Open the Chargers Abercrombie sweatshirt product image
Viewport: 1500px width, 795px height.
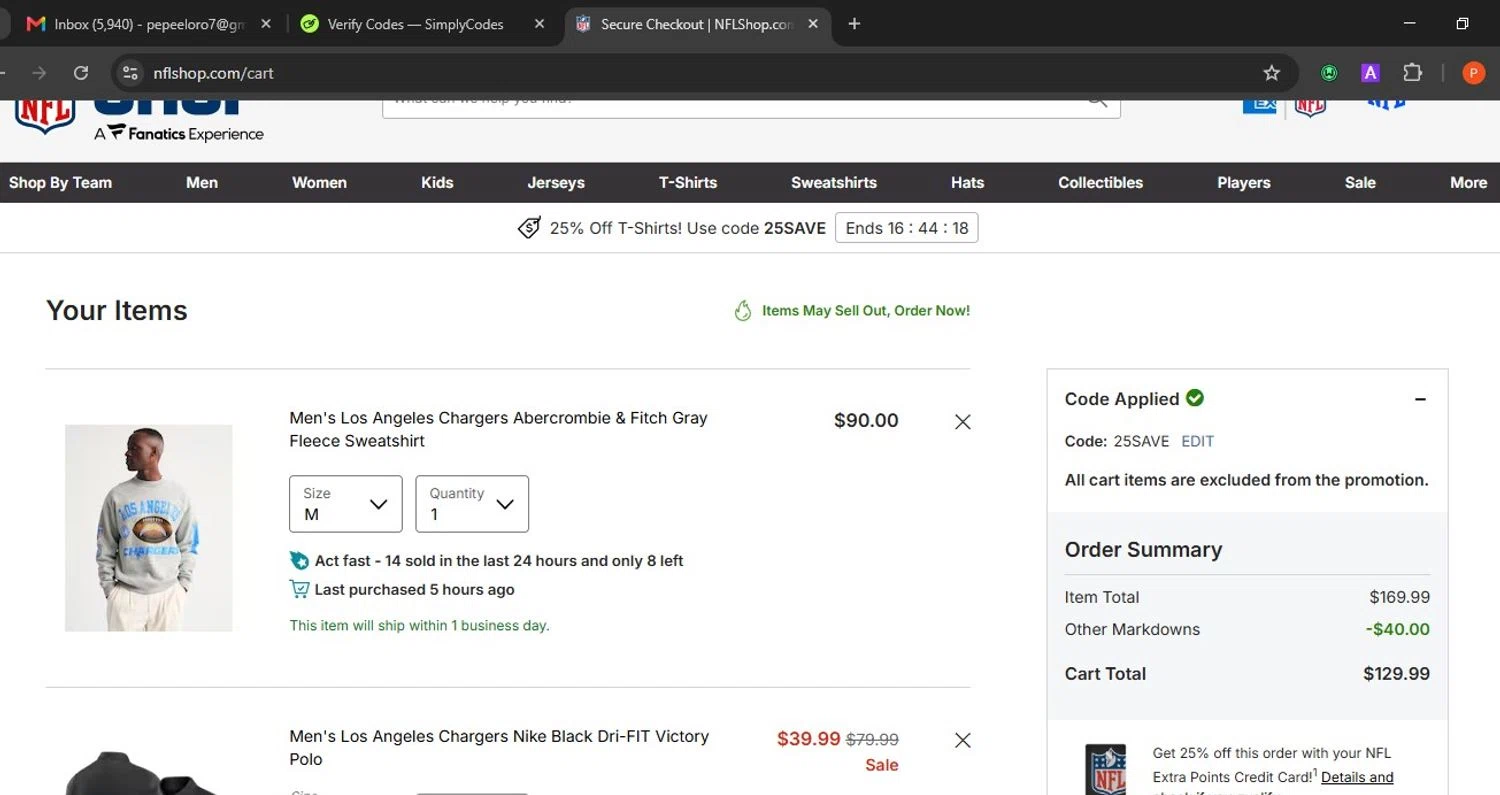pos(149,528)
